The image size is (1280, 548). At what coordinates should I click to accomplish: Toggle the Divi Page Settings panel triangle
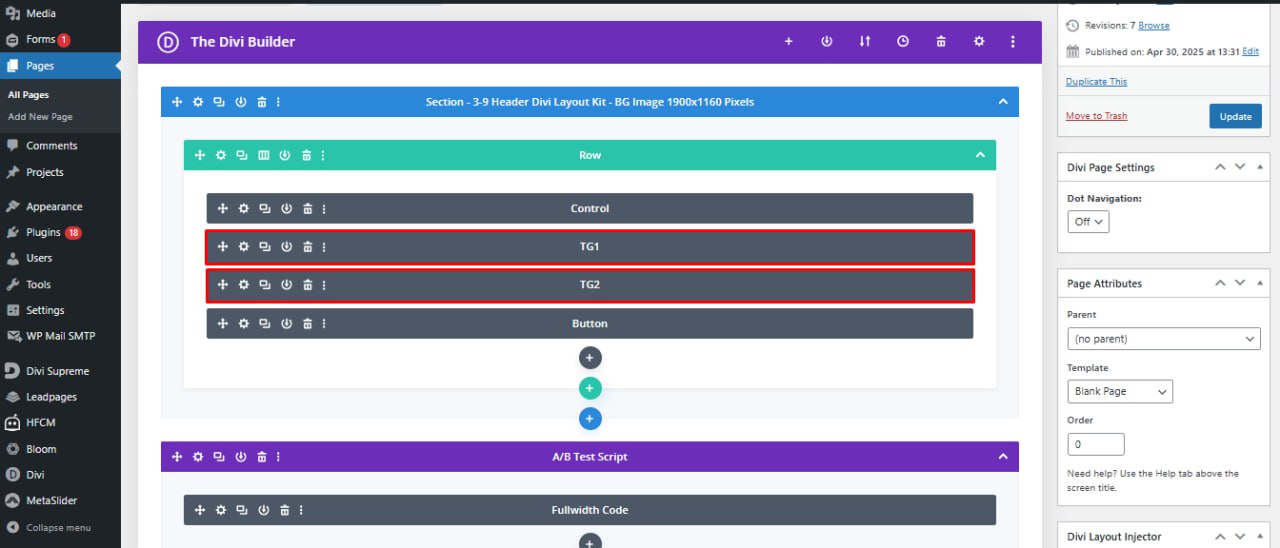1260,167
